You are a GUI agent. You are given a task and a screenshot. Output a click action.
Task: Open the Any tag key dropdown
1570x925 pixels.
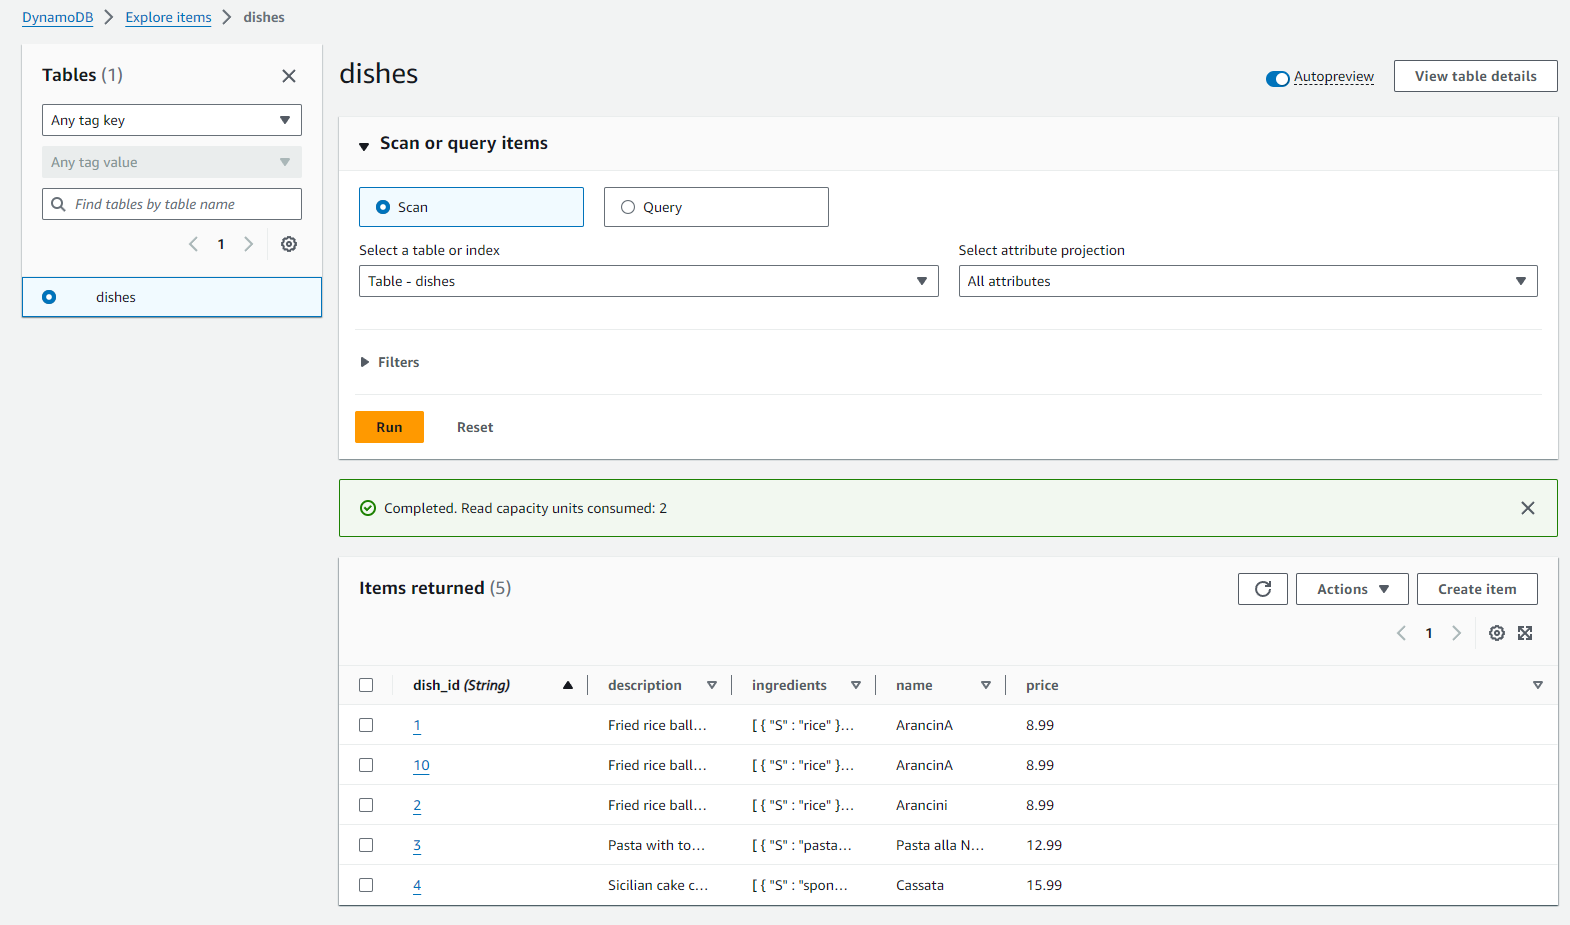(x=172, y=120)
